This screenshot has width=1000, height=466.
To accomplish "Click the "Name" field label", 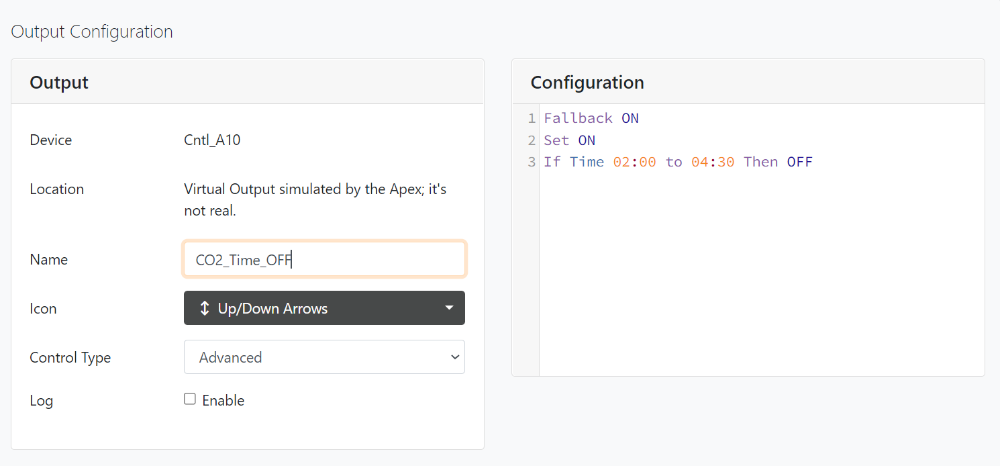I will point(49,259).
